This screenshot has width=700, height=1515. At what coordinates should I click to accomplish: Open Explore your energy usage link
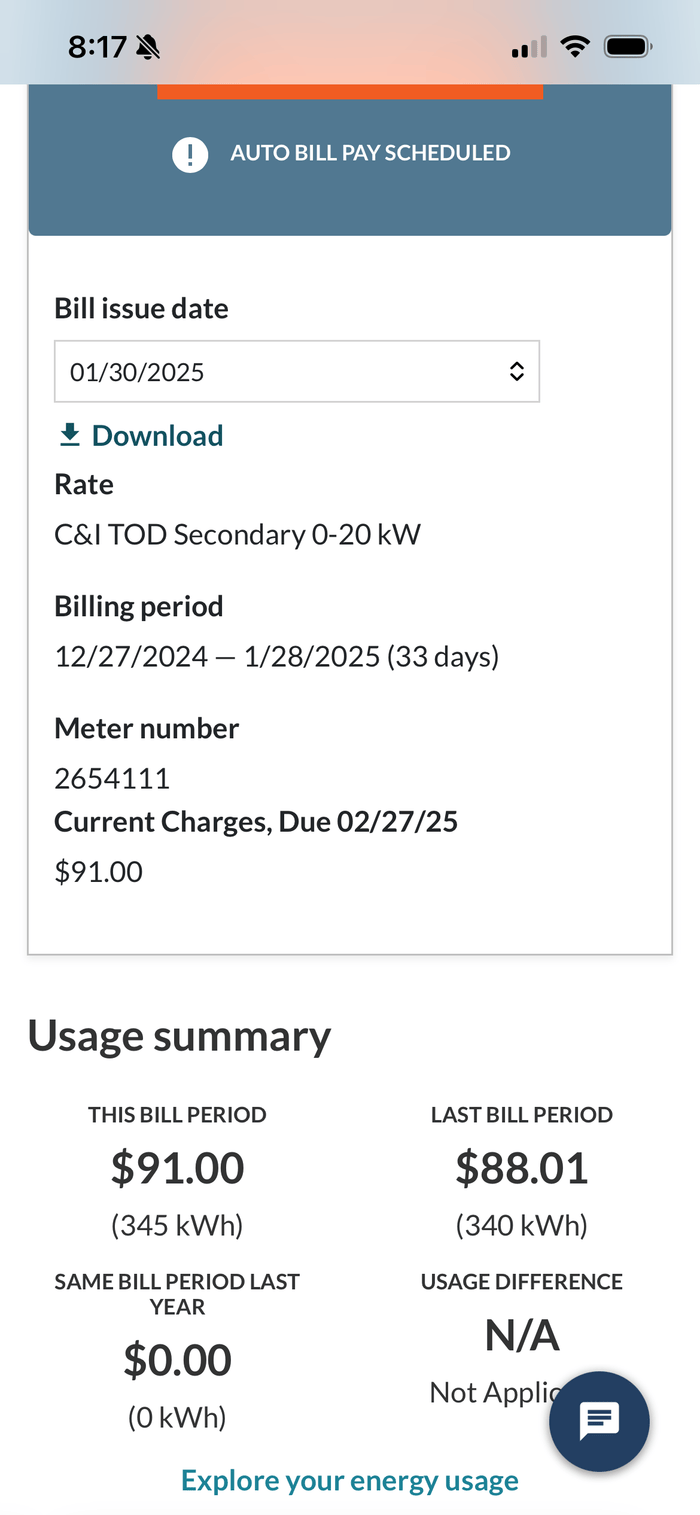point(350,1480)
